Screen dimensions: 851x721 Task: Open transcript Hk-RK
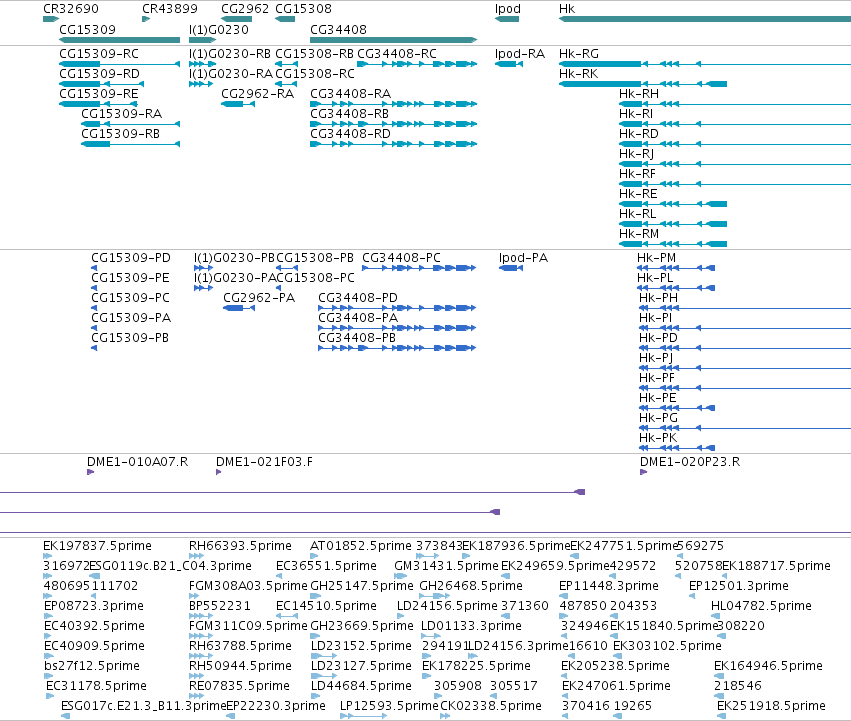coord(578,74)
